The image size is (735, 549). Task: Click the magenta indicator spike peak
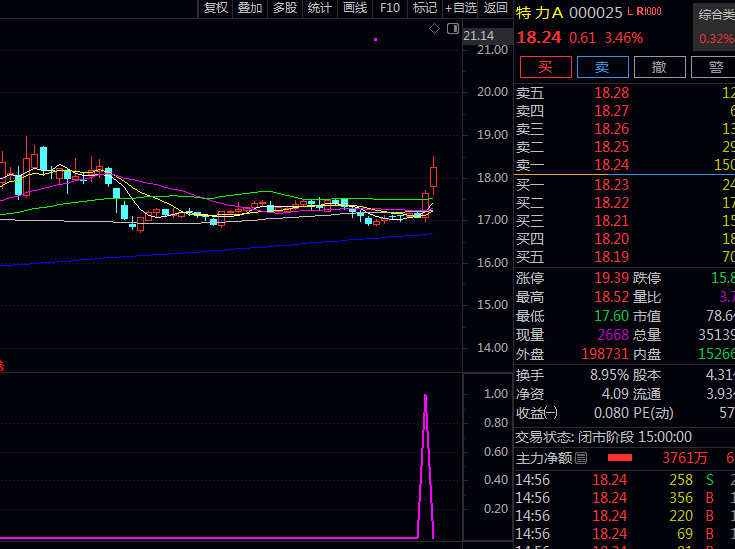click(x=425, y=397)
